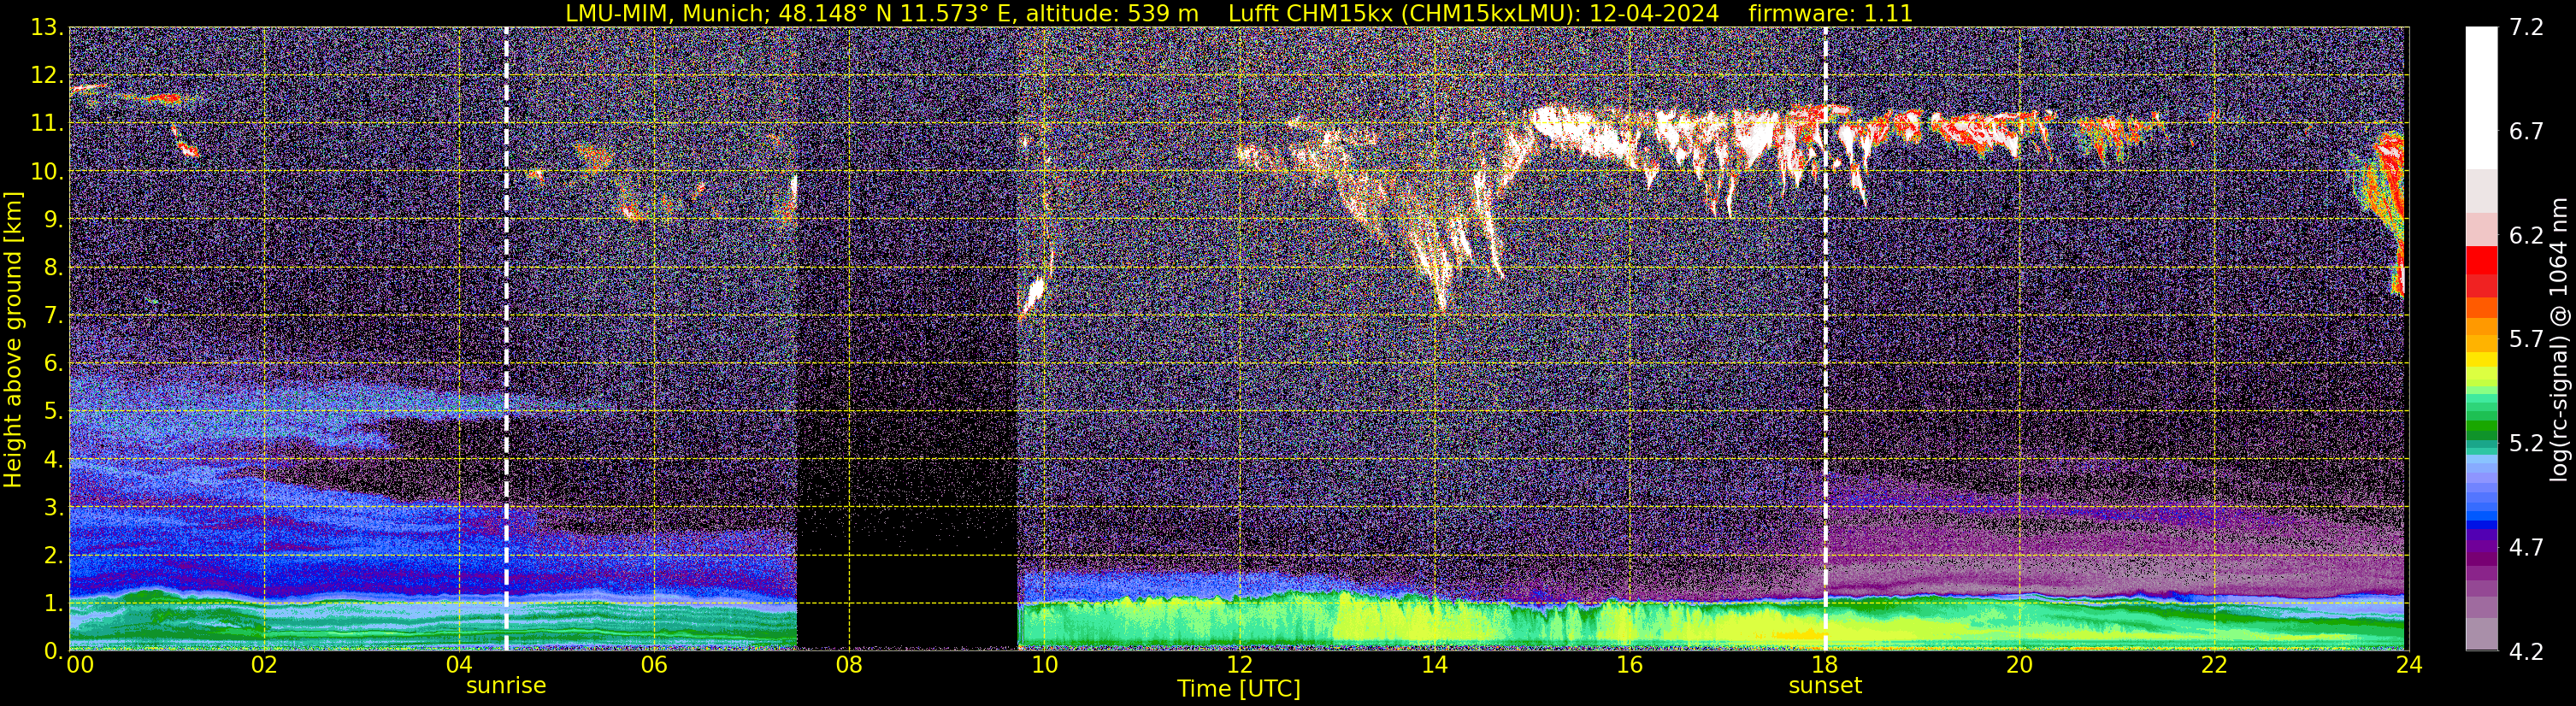Click time axis tick label '02'

(x=263, y=665)
